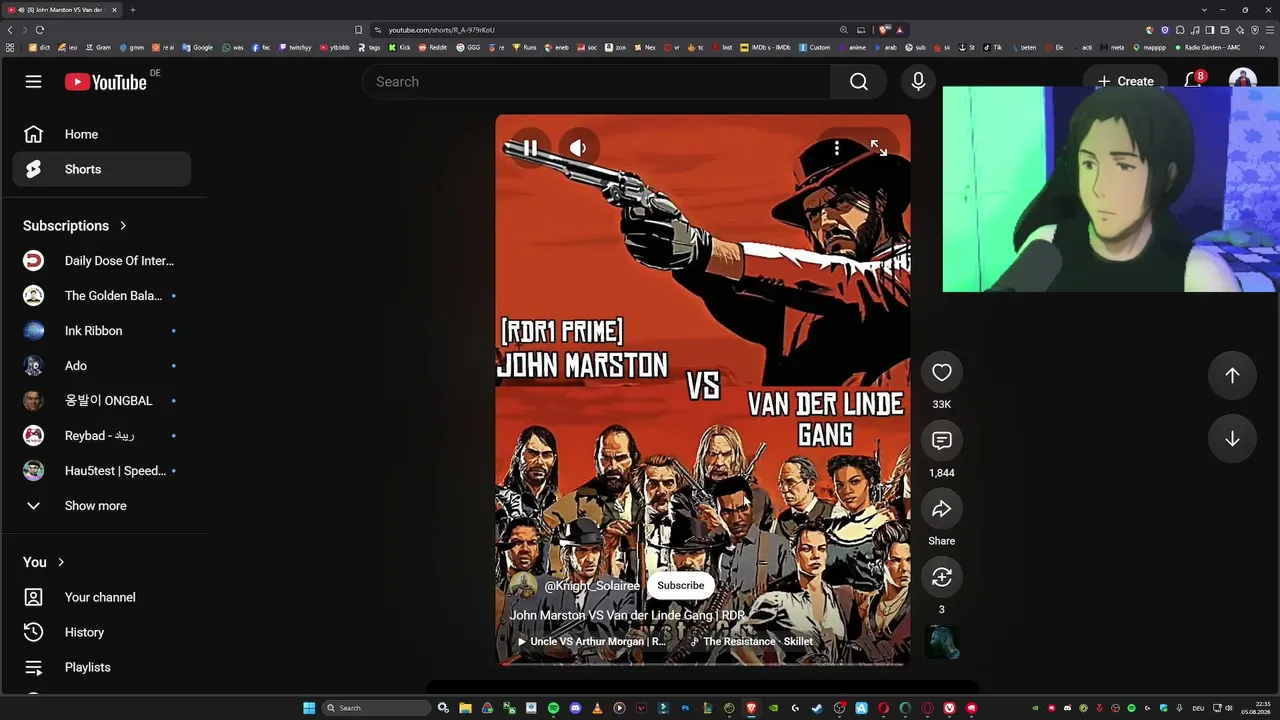The height and width of the screenshot is (720, 1280).
Task: Open the Google bookmark
Action: click(197, 47)
